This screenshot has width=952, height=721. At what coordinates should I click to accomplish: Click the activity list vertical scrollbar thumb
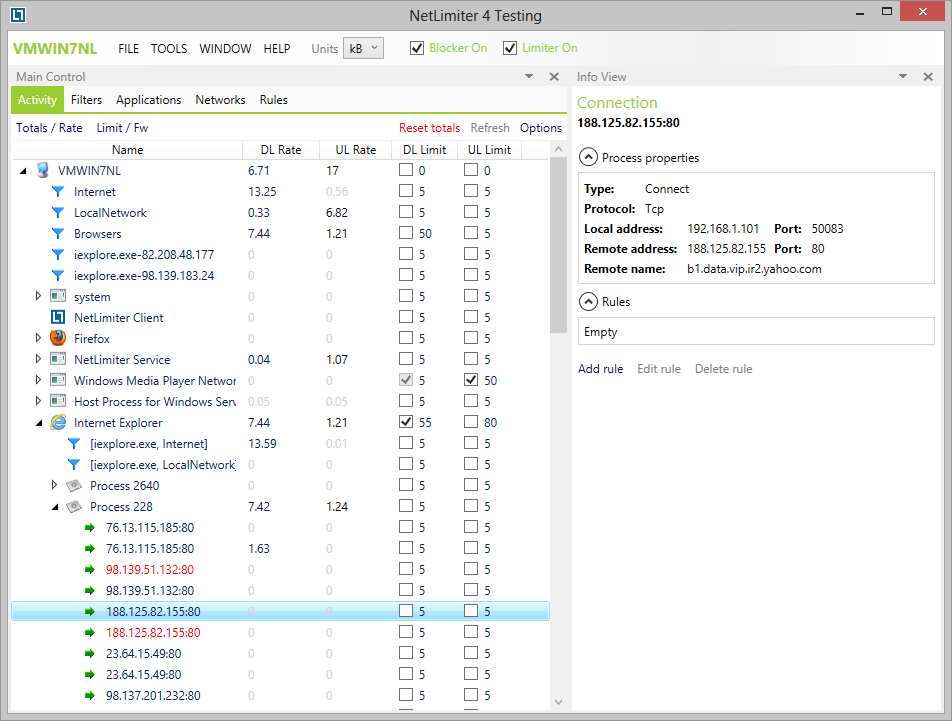(x=558, y=245)
